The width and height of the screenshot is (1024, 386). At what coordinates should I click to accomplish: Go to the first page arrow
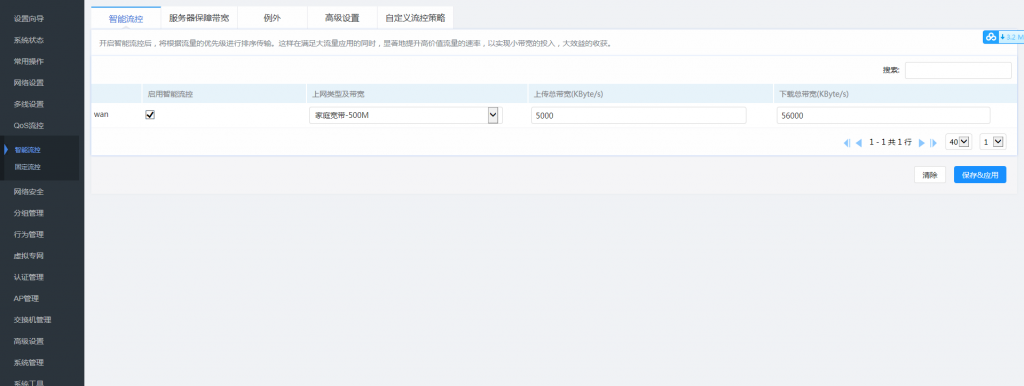click(847, 142)
